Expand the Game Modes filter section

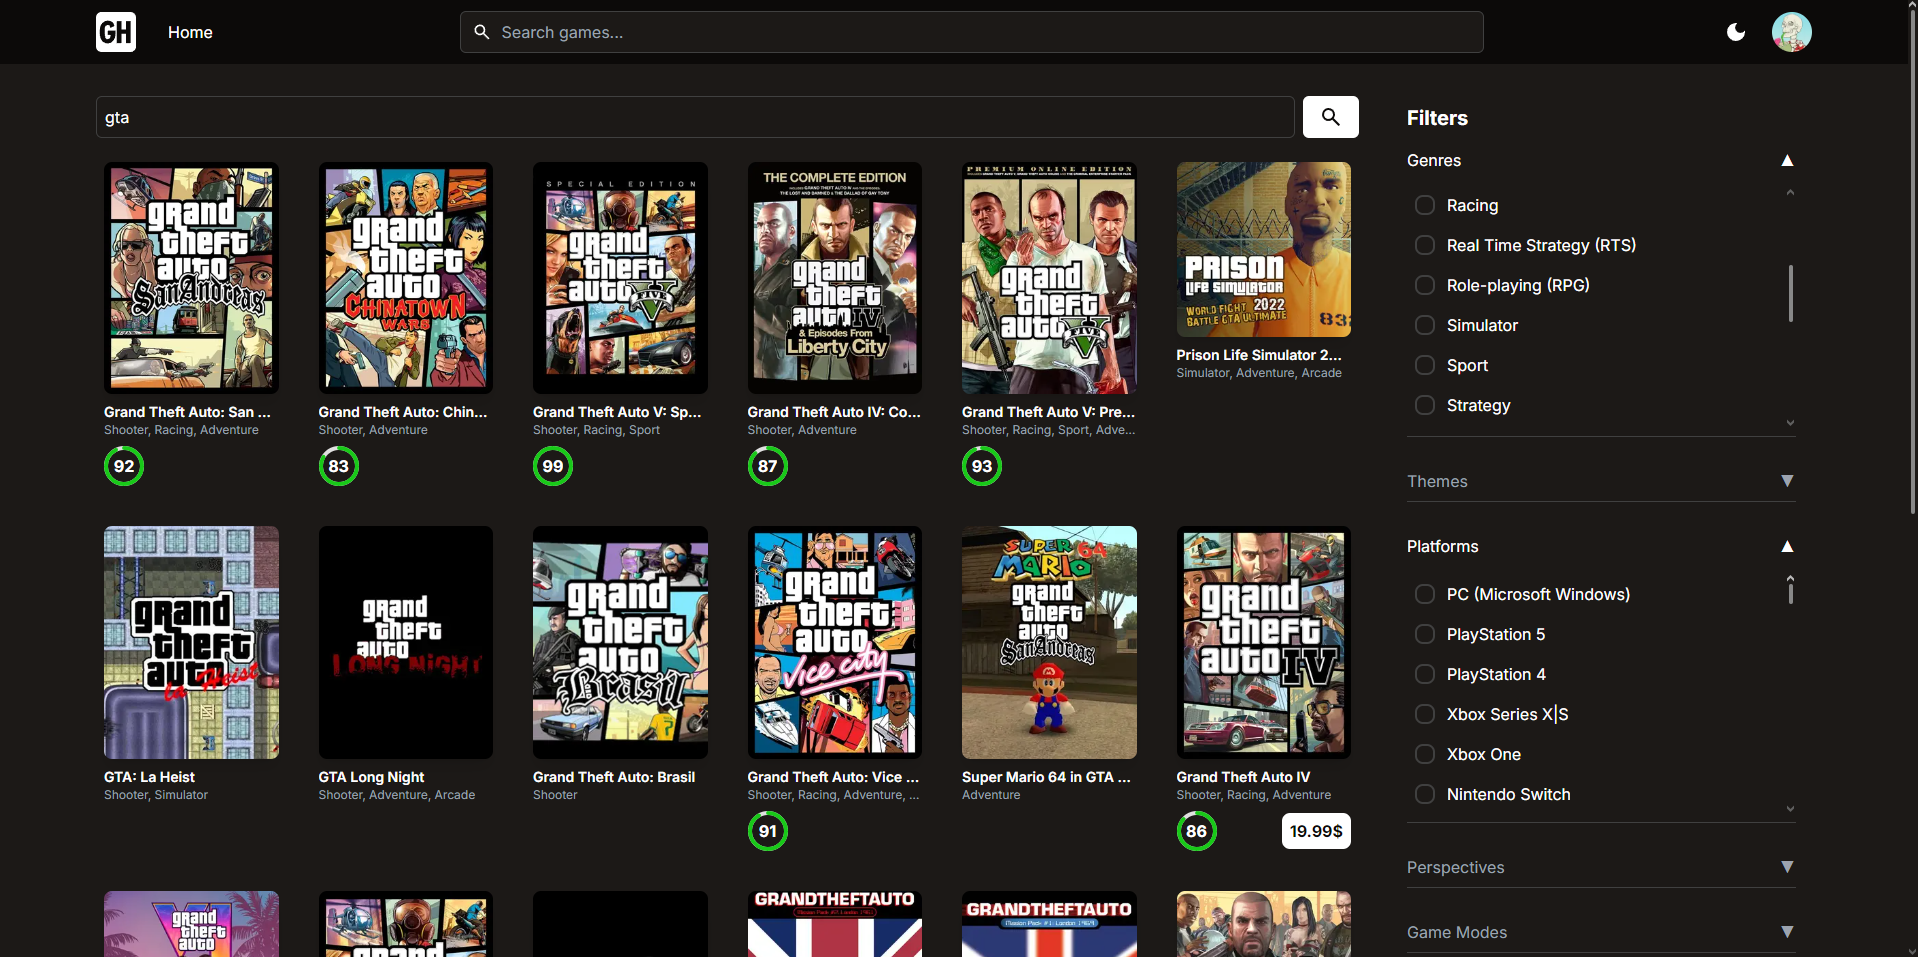click(x=1788, y=932)
